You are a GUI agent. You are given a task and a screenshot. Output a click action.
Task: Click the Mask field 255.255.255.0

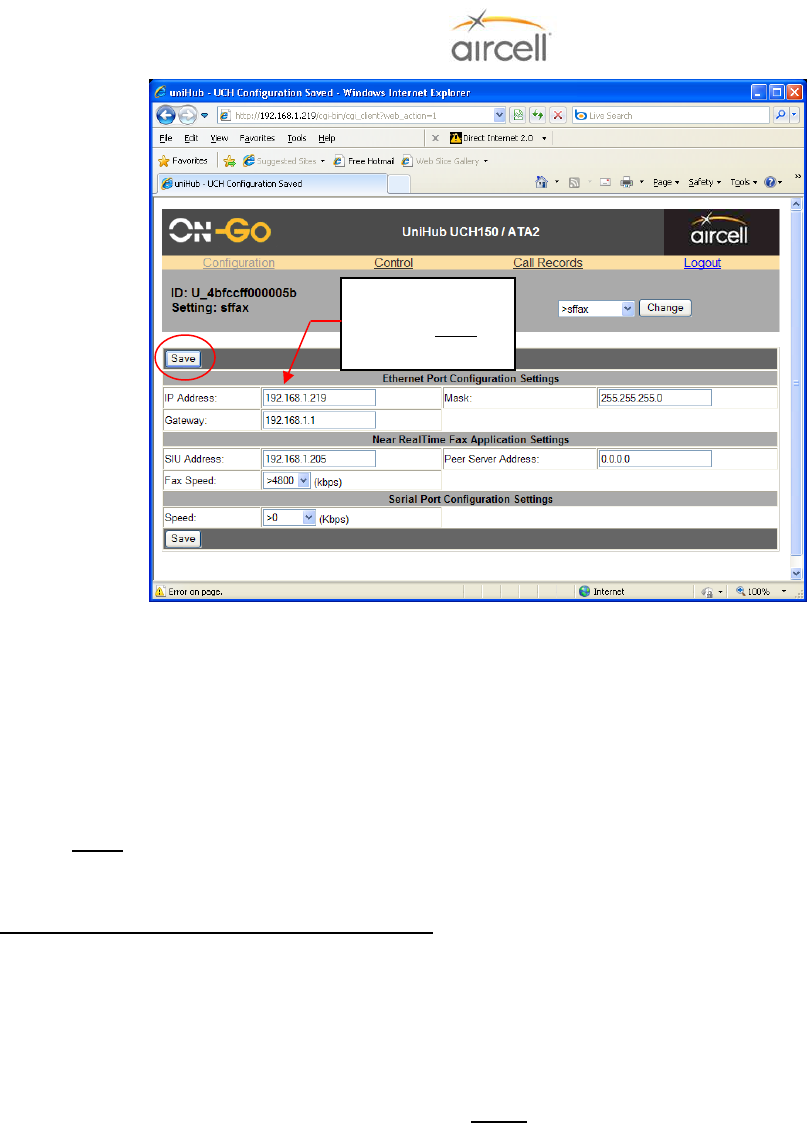click(654, 397)
